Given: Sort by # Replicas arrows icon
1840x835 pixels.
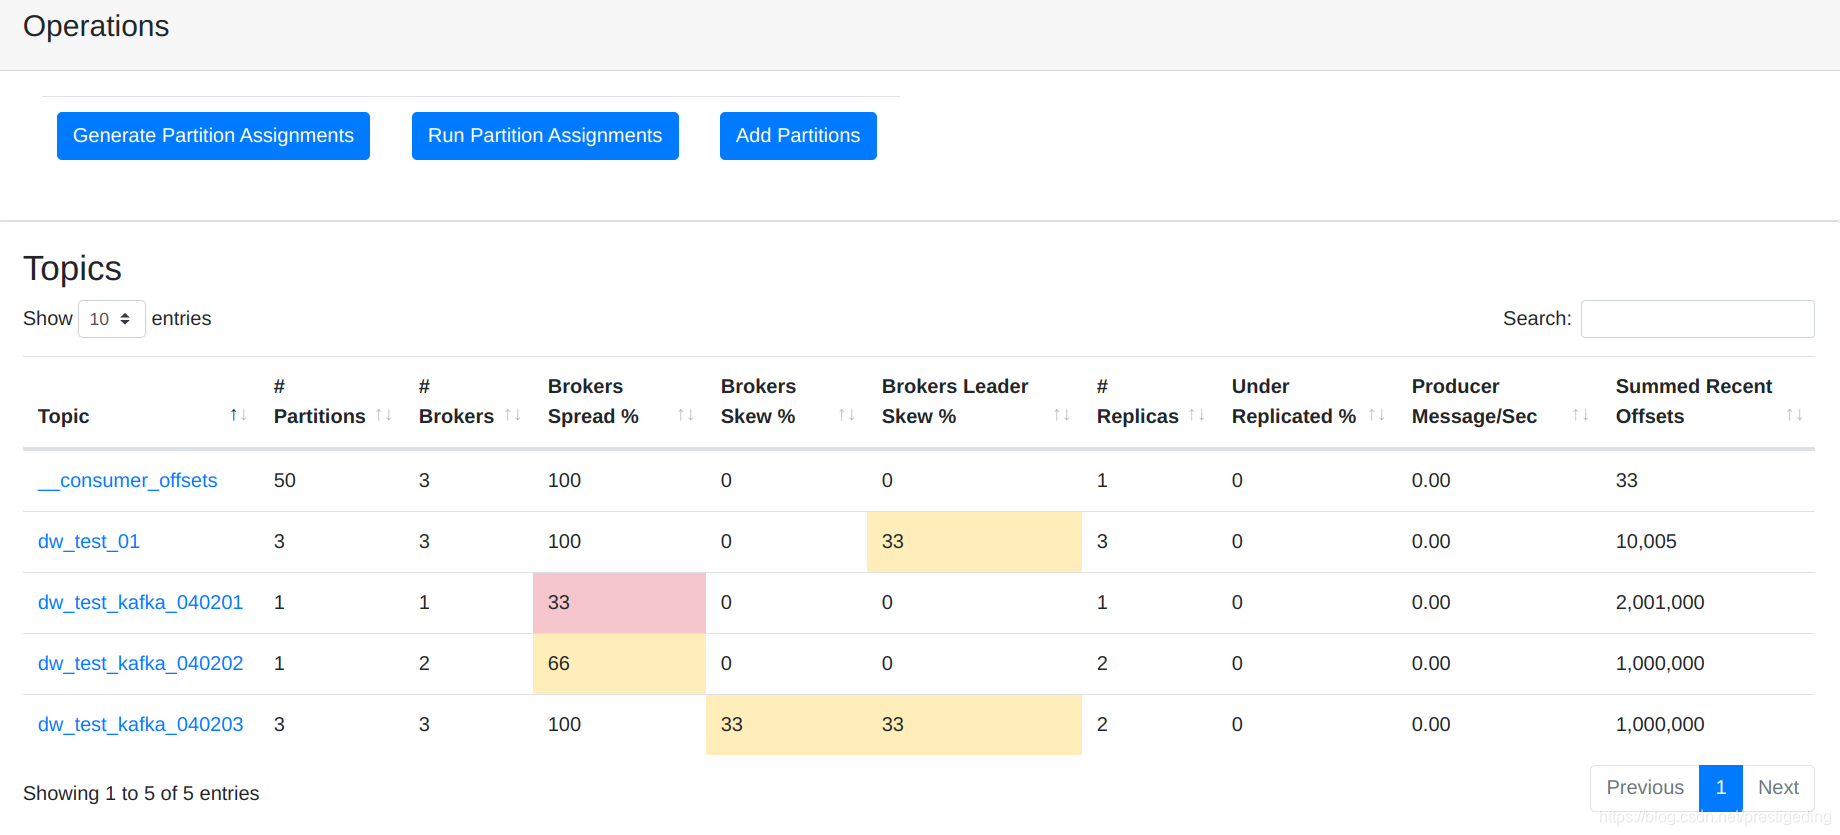Looking at the screenshot, I should (x=1197, y=415).
